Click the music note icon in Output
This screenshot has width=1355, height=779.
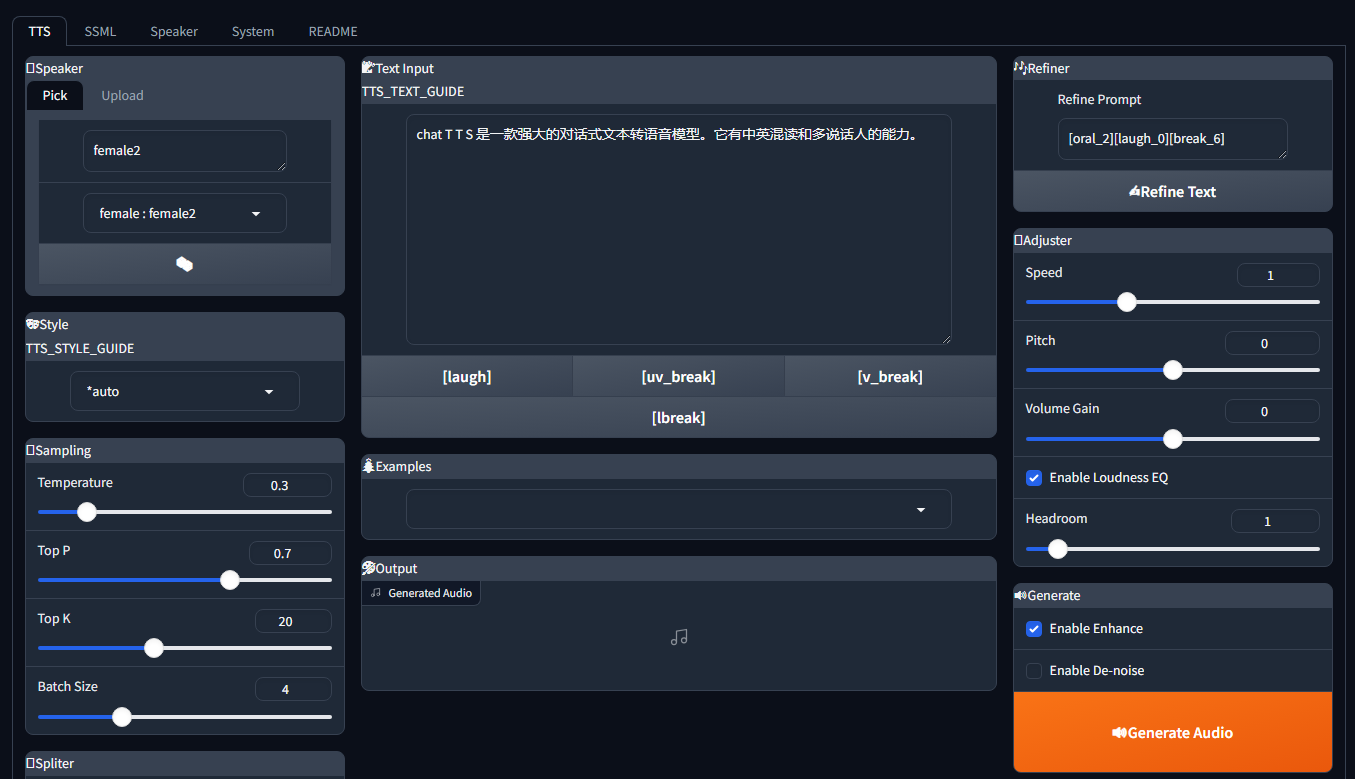point(679,637)
